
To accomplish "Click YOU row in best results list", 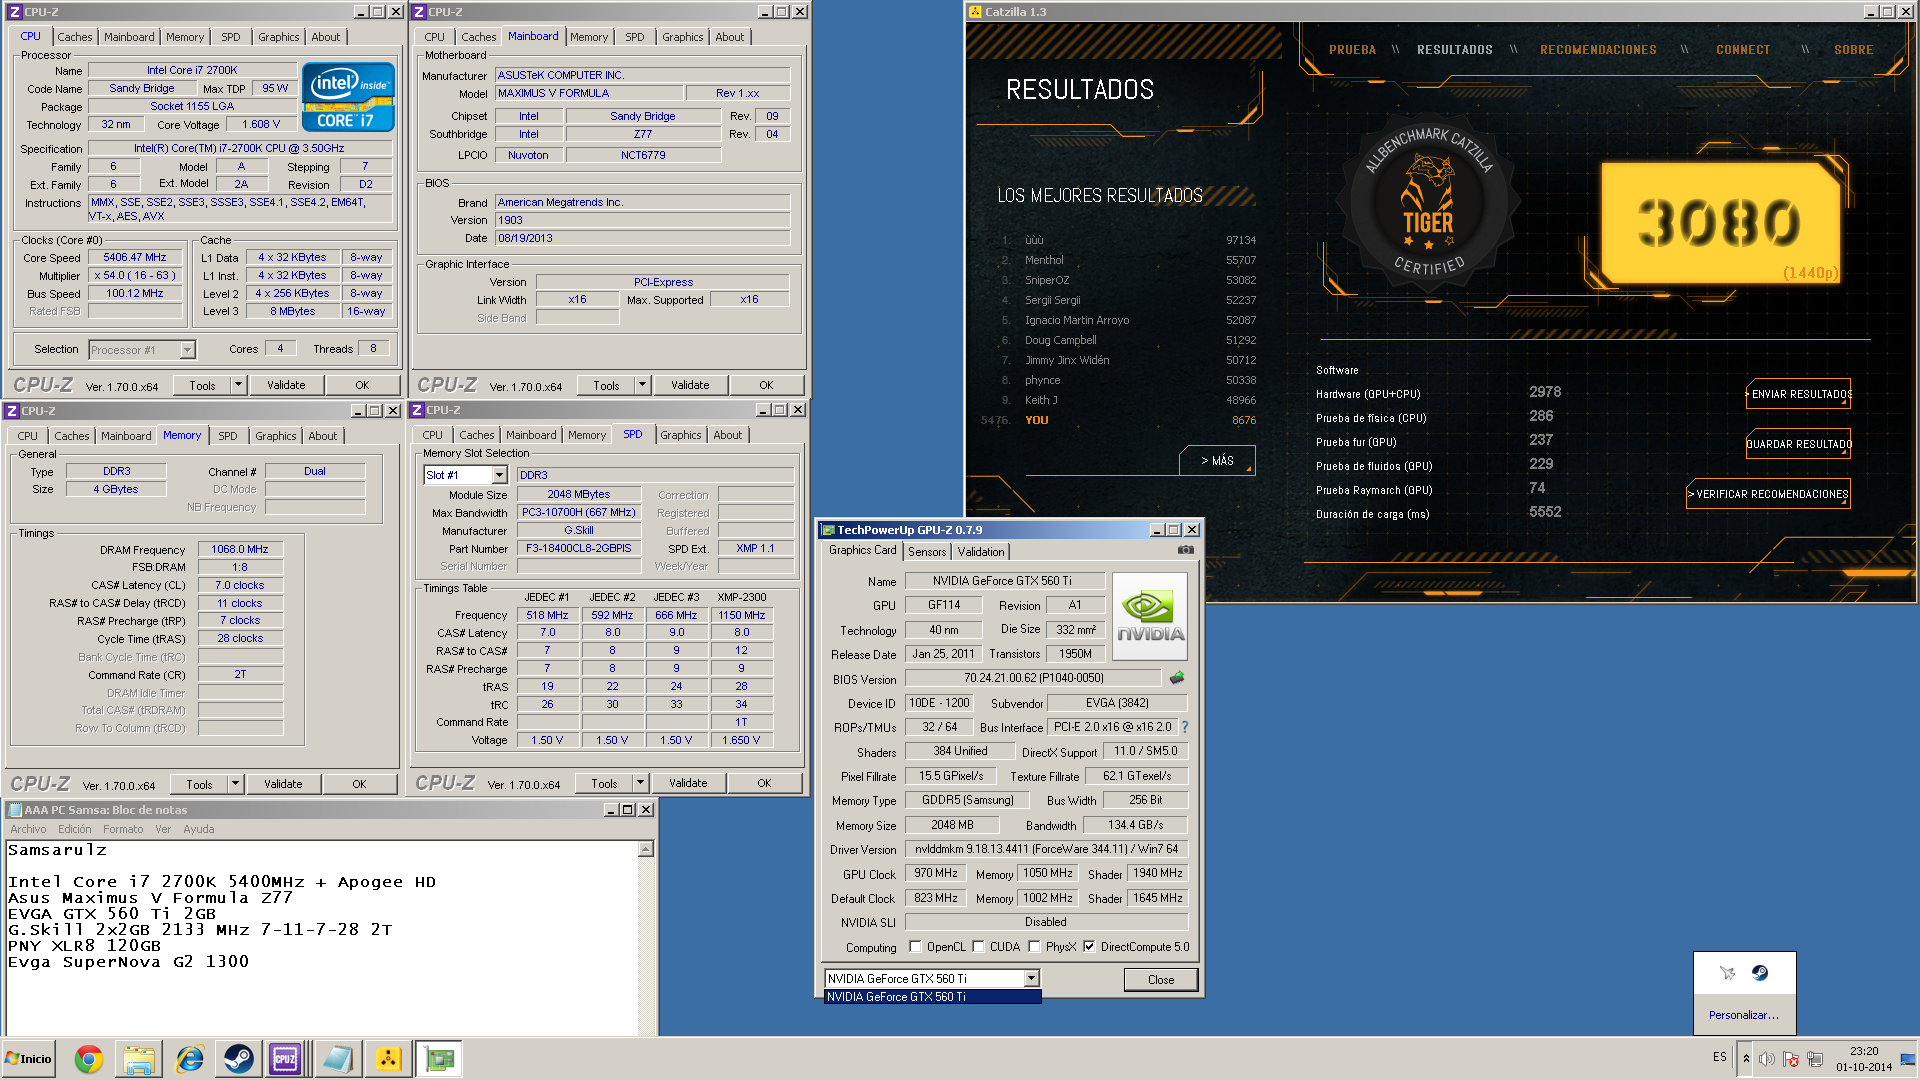I will [x=1118, y=420].
